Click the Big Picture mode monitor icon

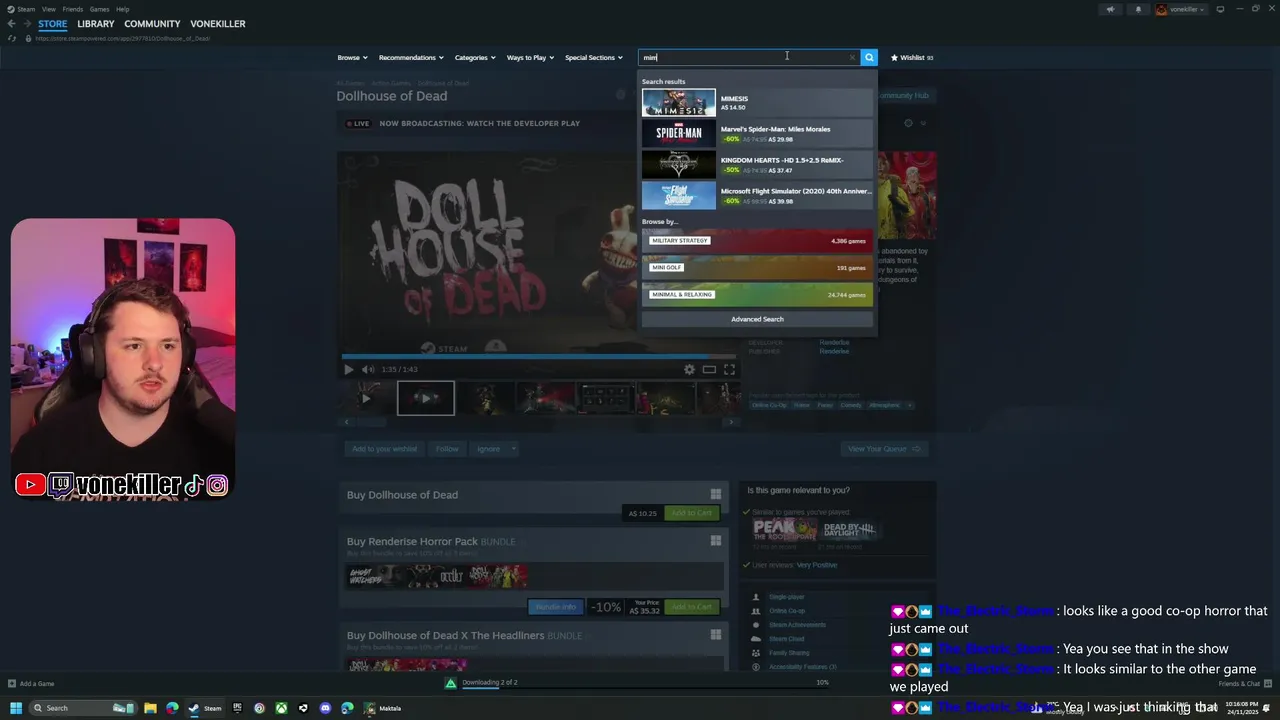tap(1220, 9)
